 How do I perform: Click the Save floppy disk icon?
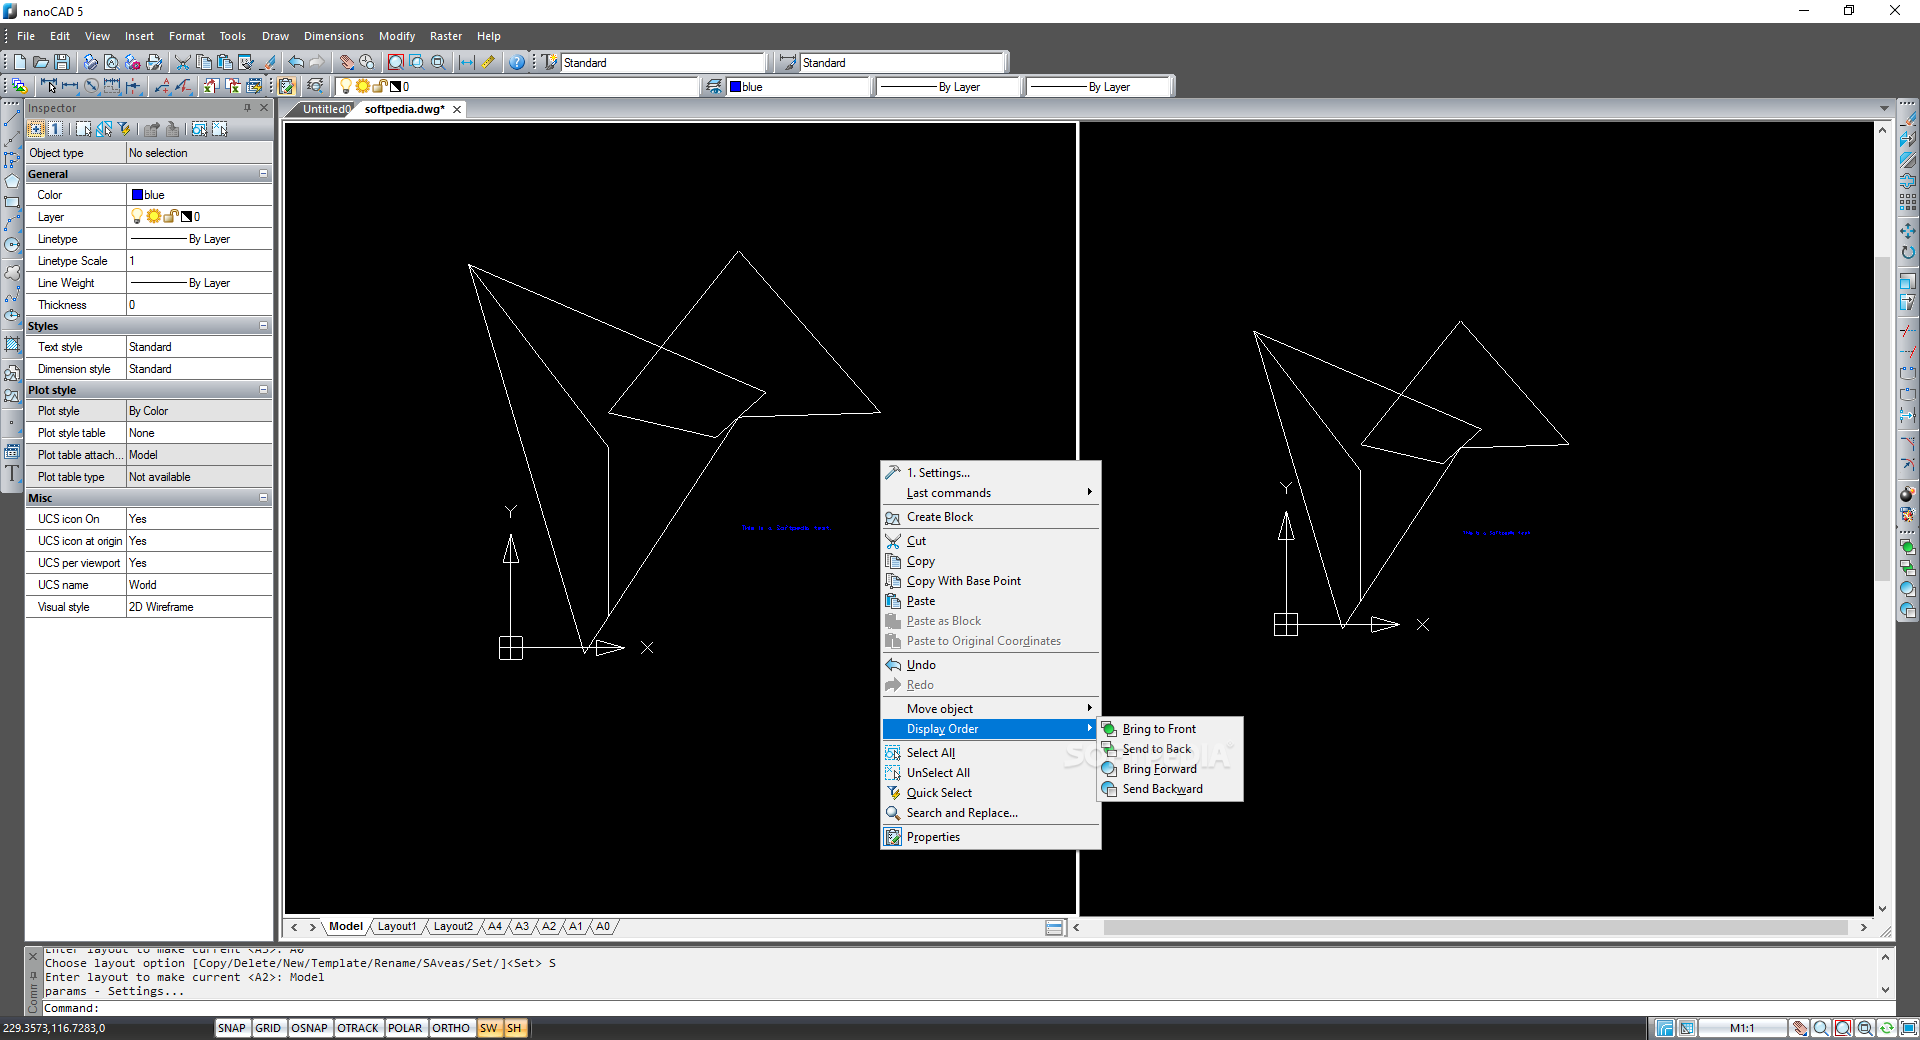[x=62, y=62]
